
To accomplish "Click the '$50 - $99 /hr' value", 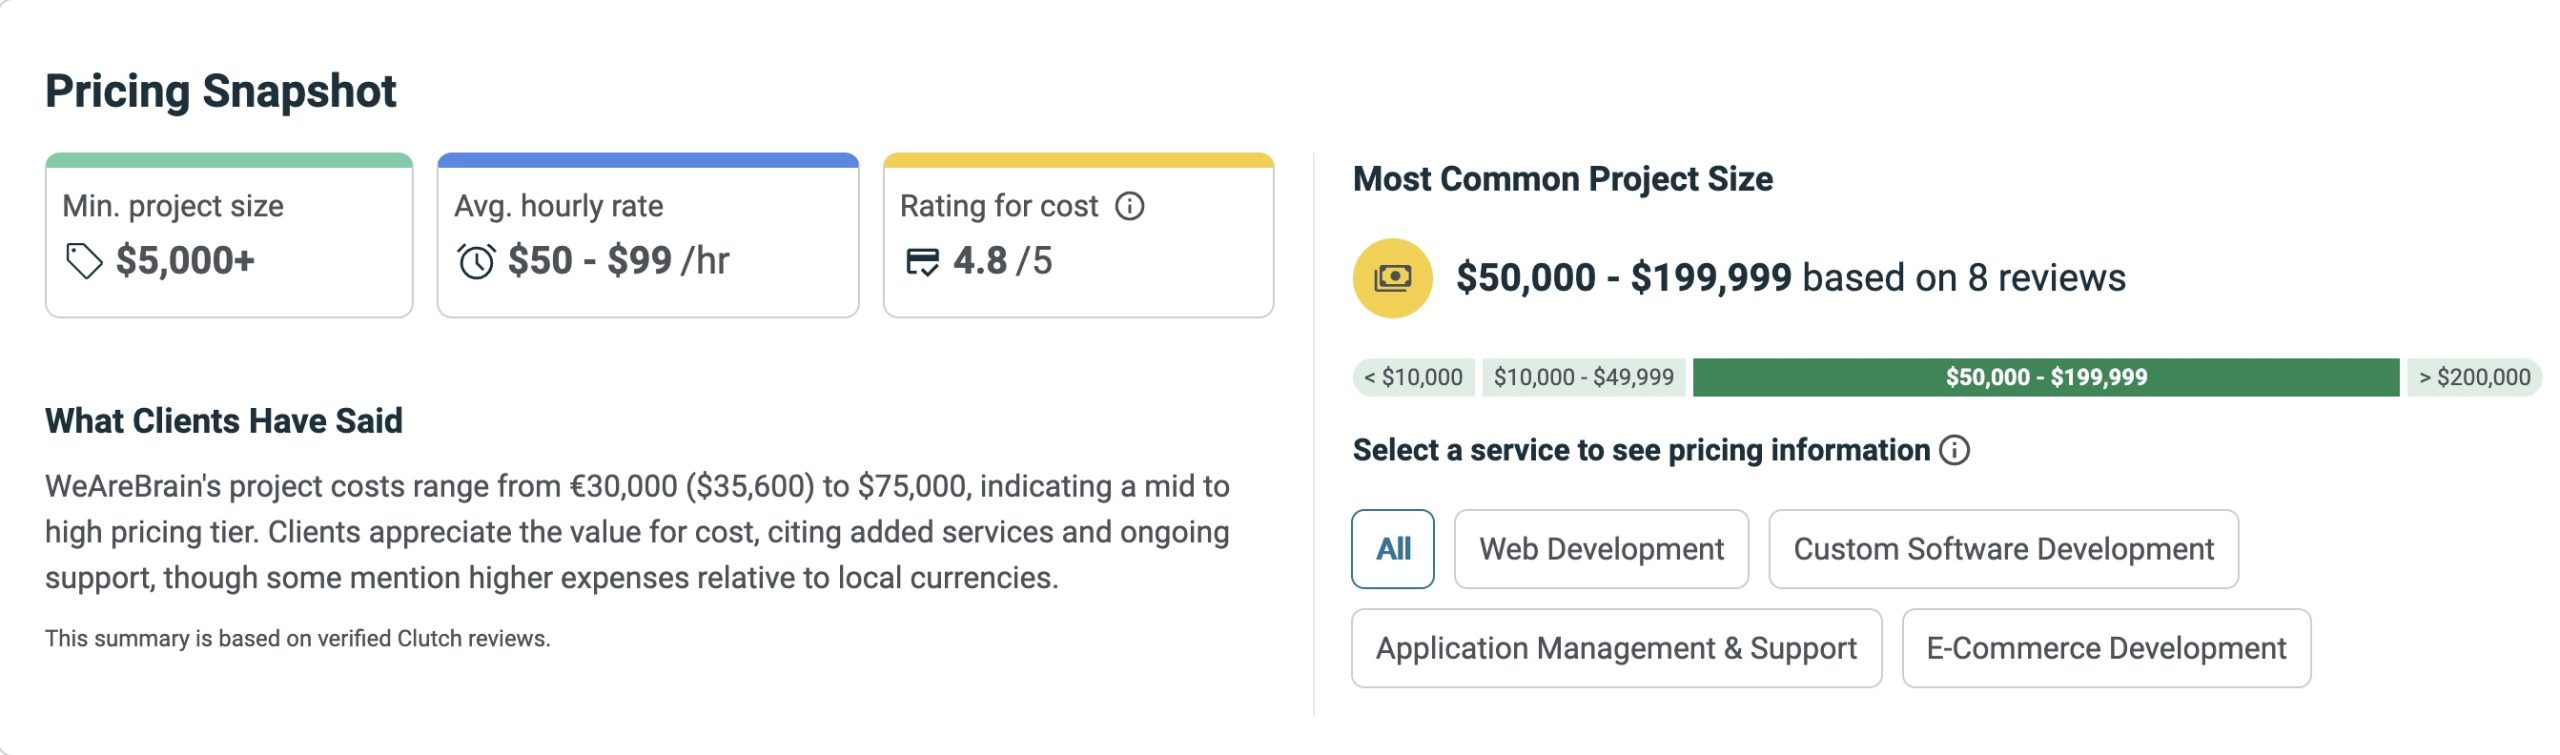I will (x=618, y=261).
